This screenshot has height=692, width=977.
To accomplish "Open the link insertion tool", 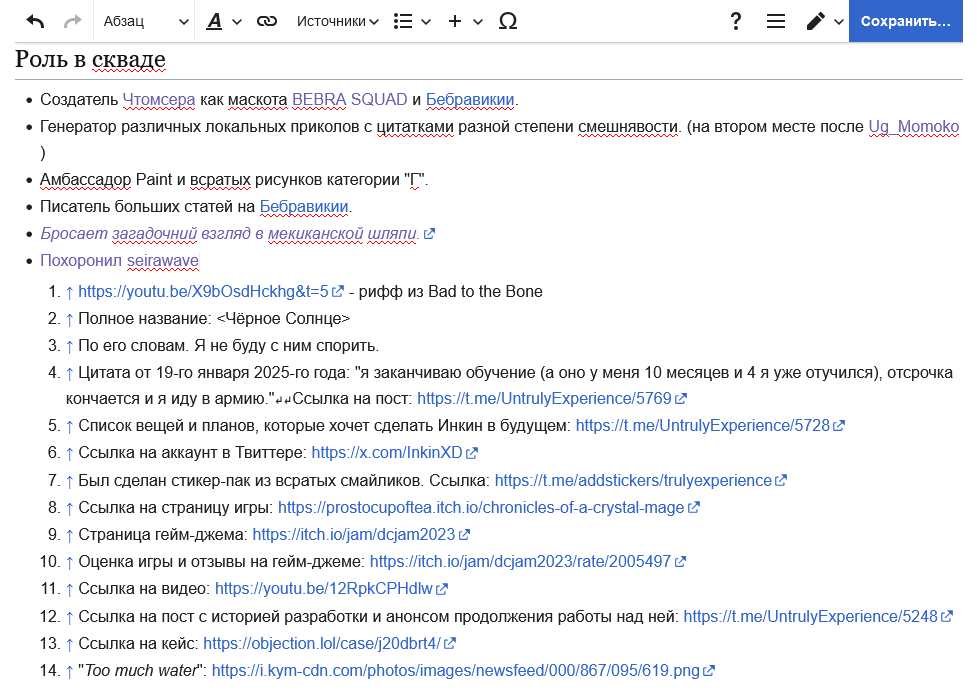I will coord(266,21).
